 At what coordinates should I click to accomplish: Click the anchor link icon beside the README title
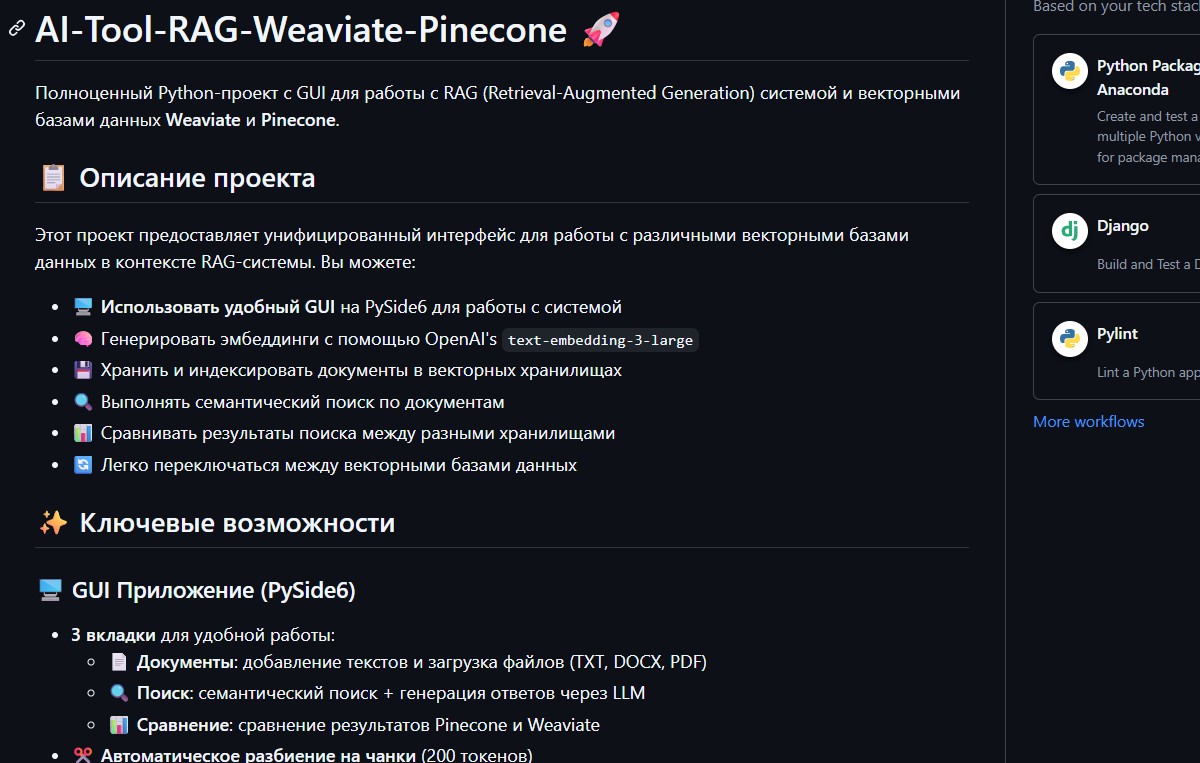tap(16, 30)
